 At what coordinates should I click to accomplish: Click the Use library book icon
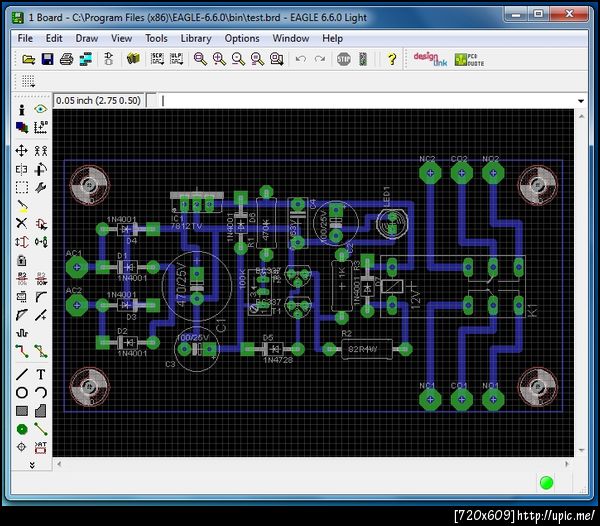tap(133, 59)
